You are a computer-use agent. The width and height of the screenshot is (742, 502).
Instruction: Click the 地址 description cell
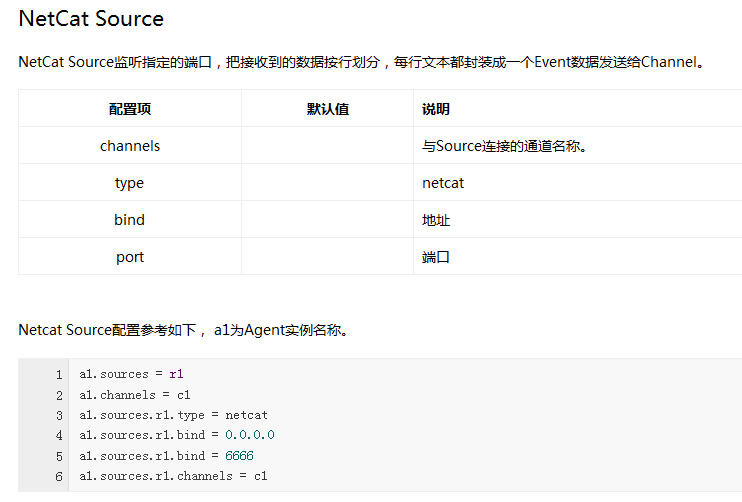[436, 220]
